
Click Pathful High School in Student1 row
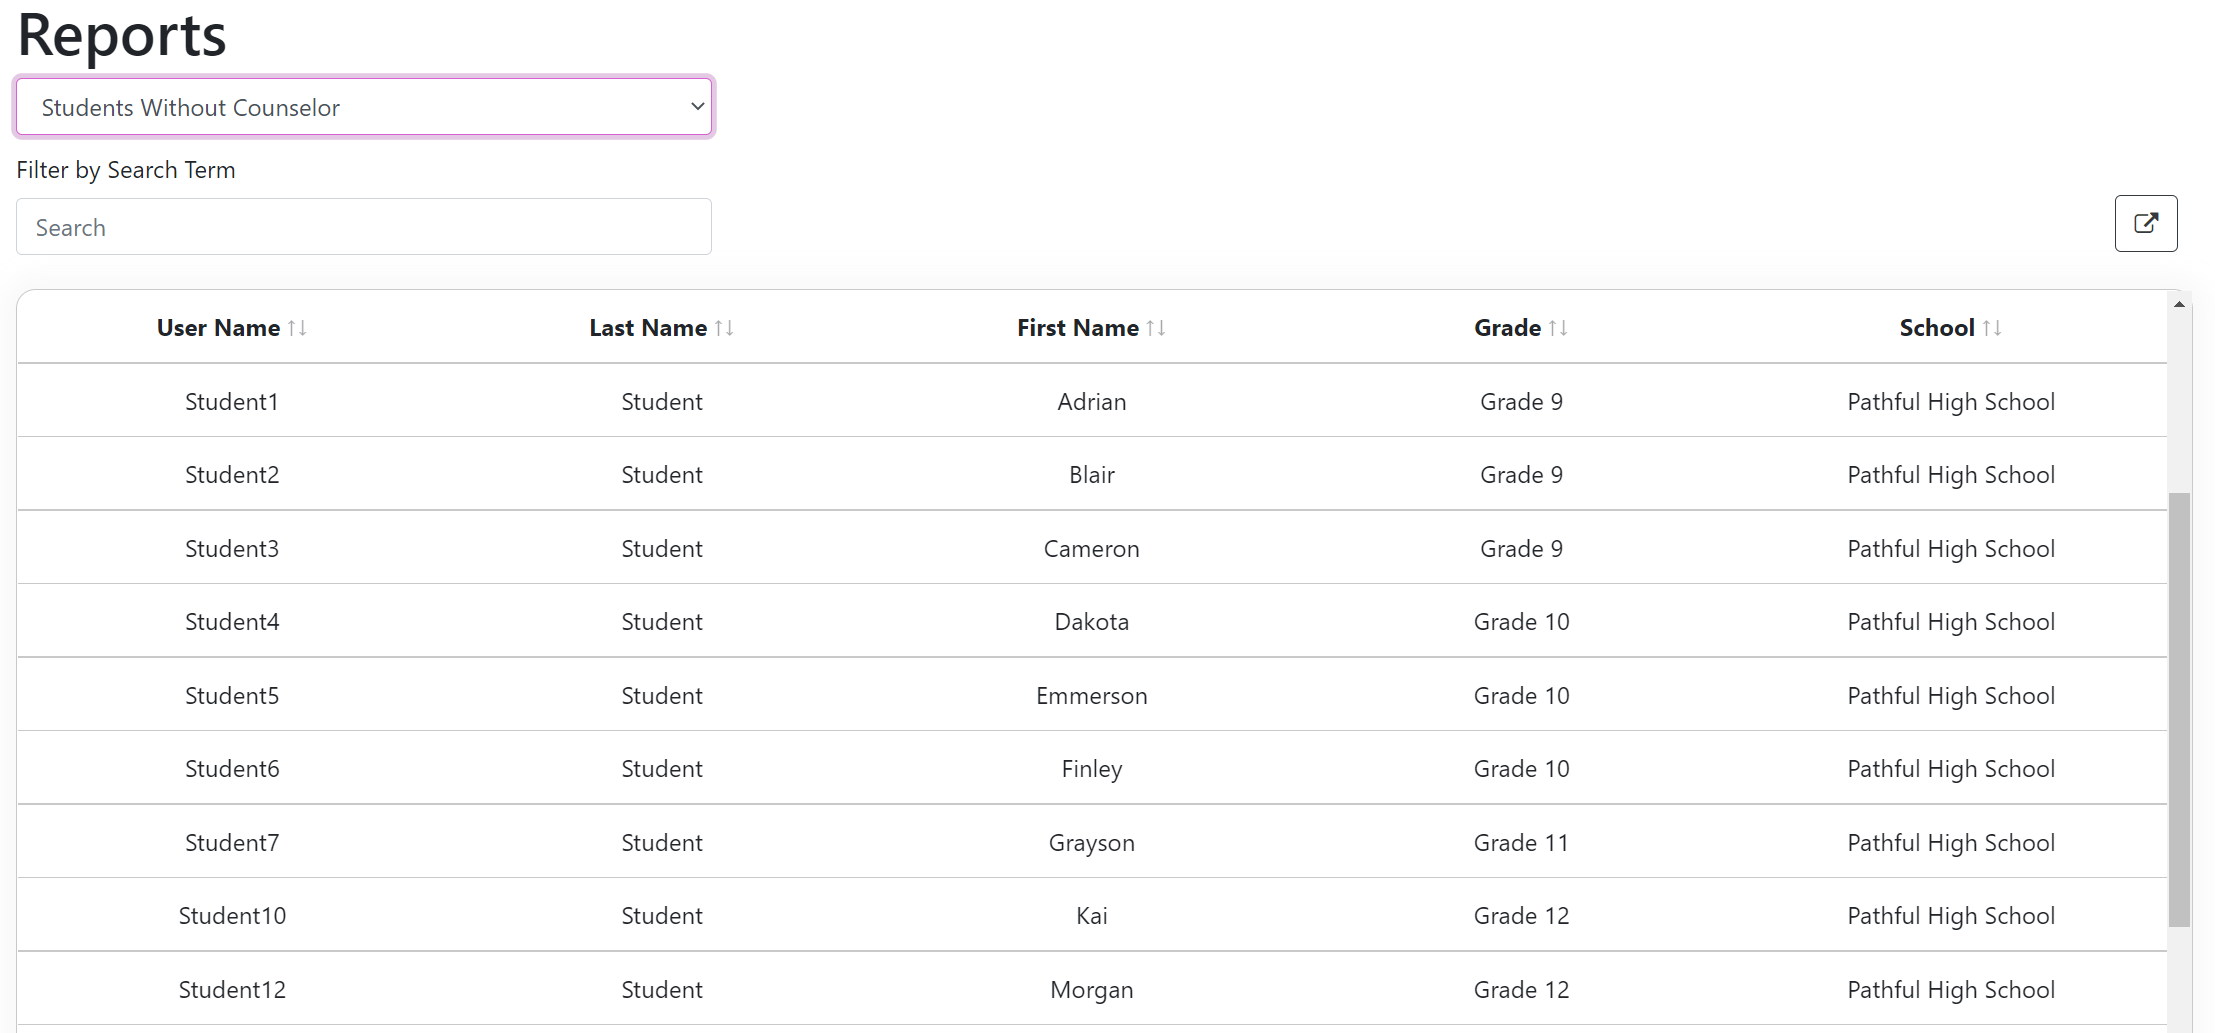click(1952, 402)
